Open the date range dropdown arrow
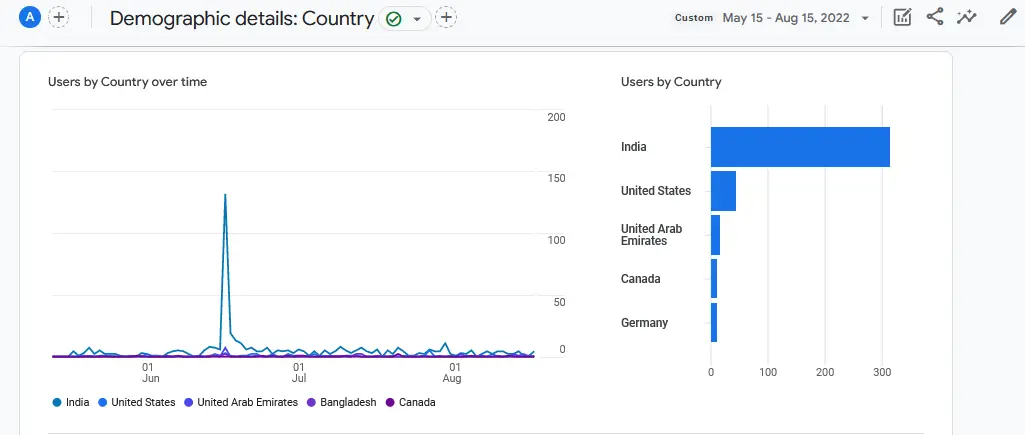The width and height of the screenshot is (1025, 435). point(865,18)
